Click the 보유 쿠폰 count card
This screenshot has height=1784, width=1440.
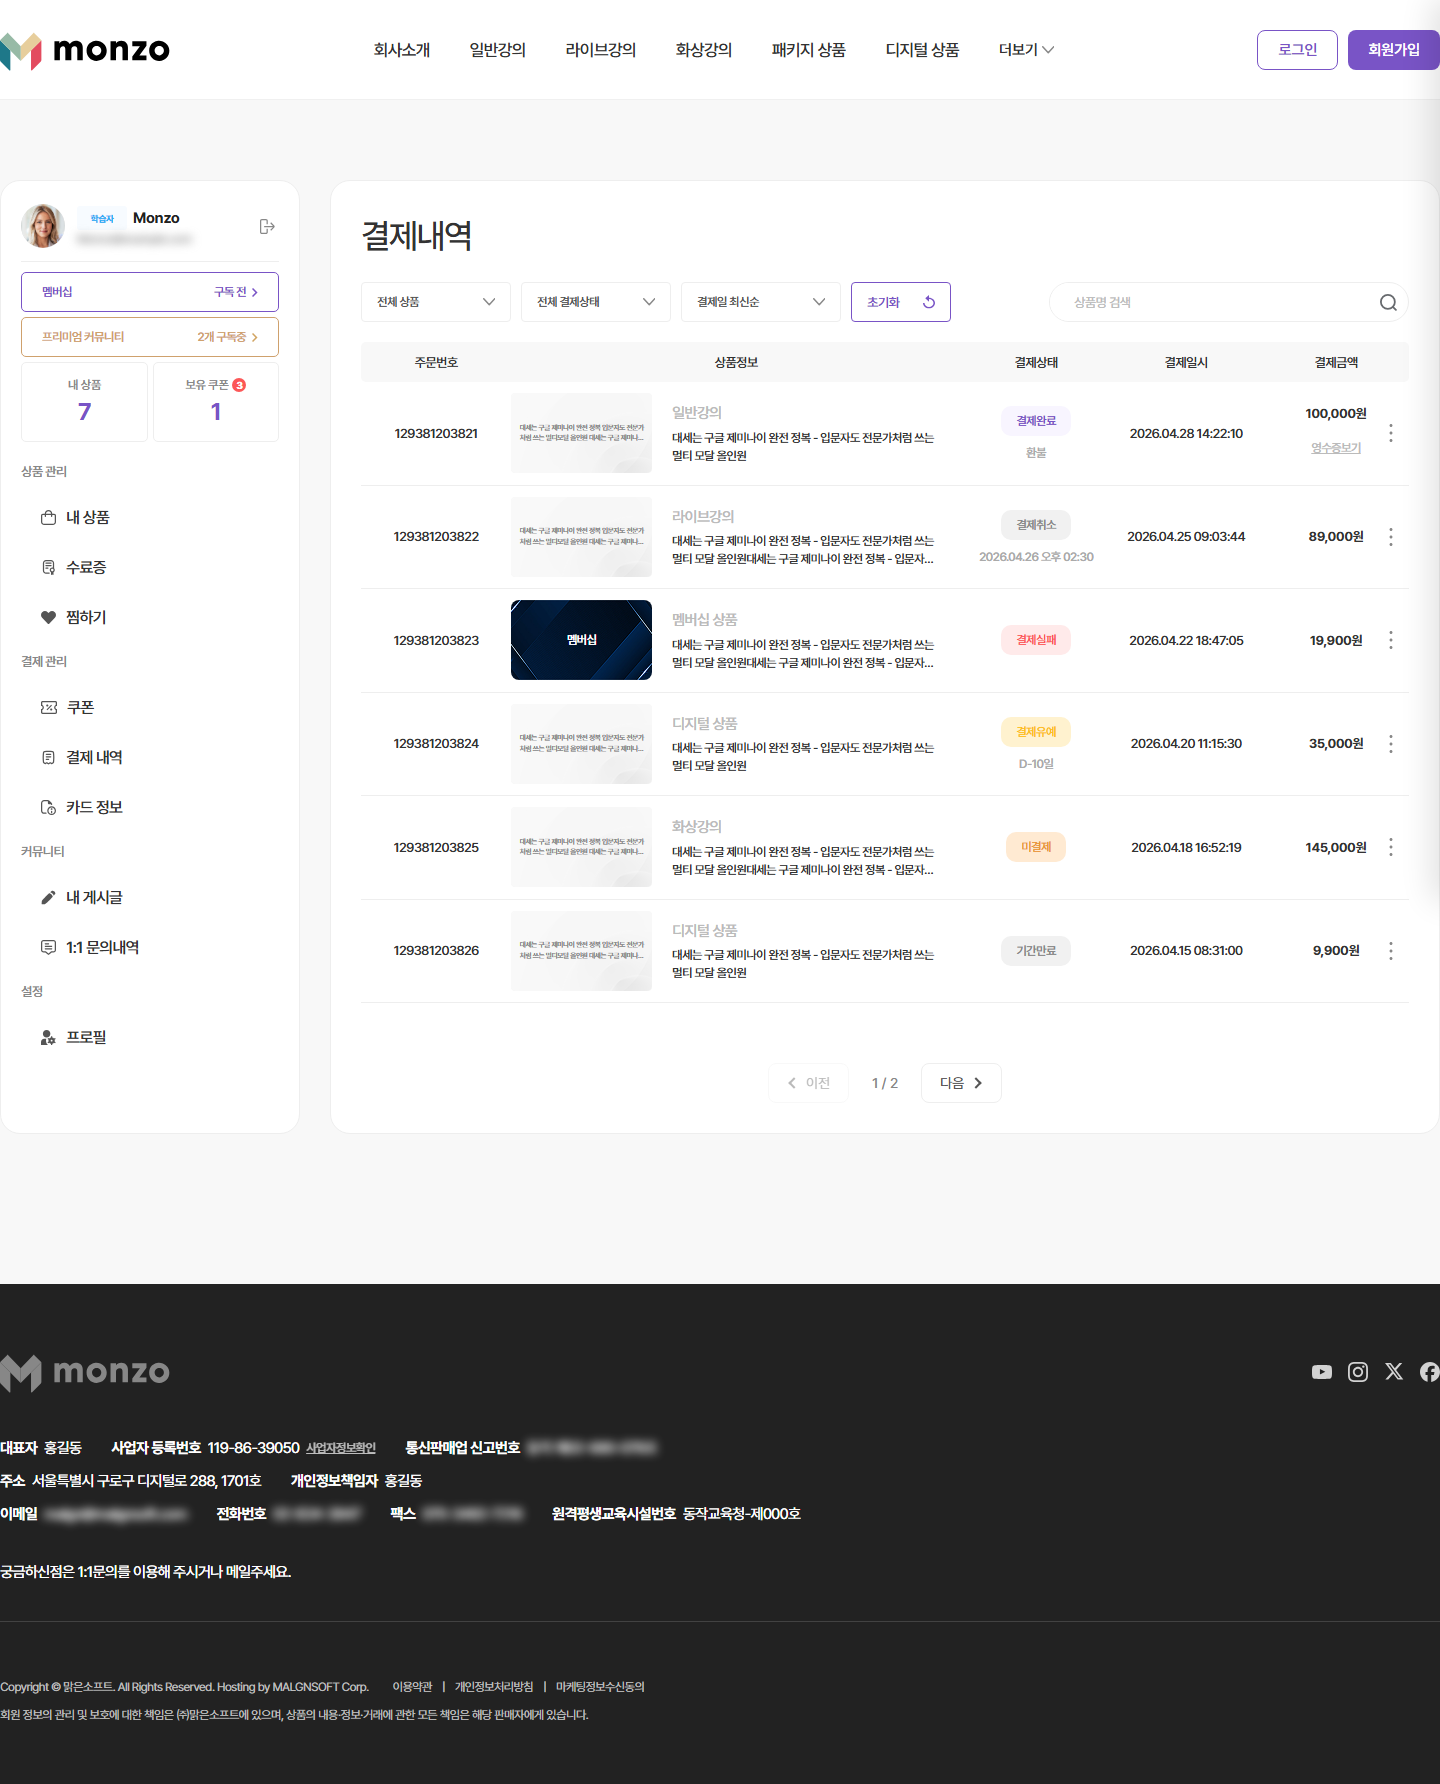click(216, 402)
